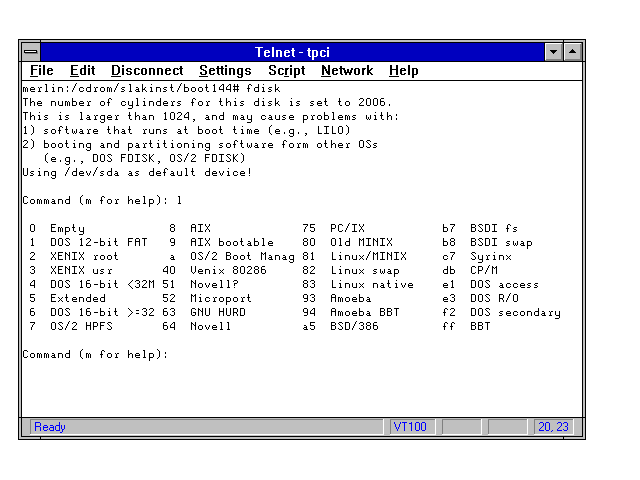Click the minimize down-arrow button
640x480 pixels.
pyautogui.click(x=554, y=51)
